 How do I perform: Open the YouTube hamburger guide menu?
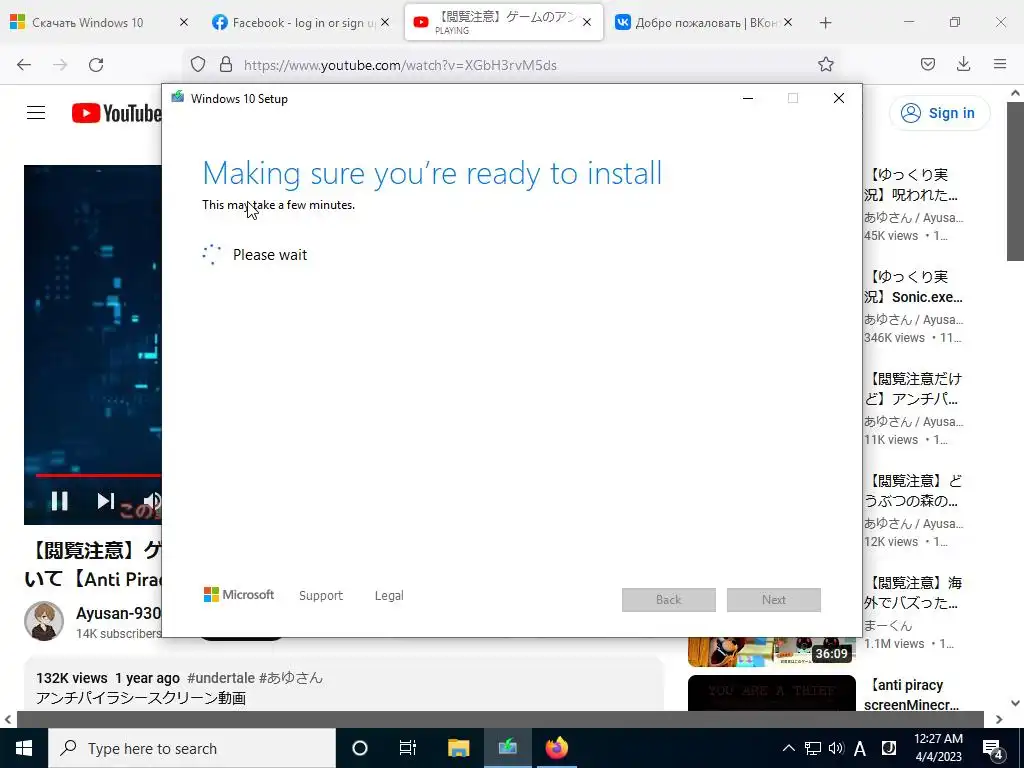[36, 113]
